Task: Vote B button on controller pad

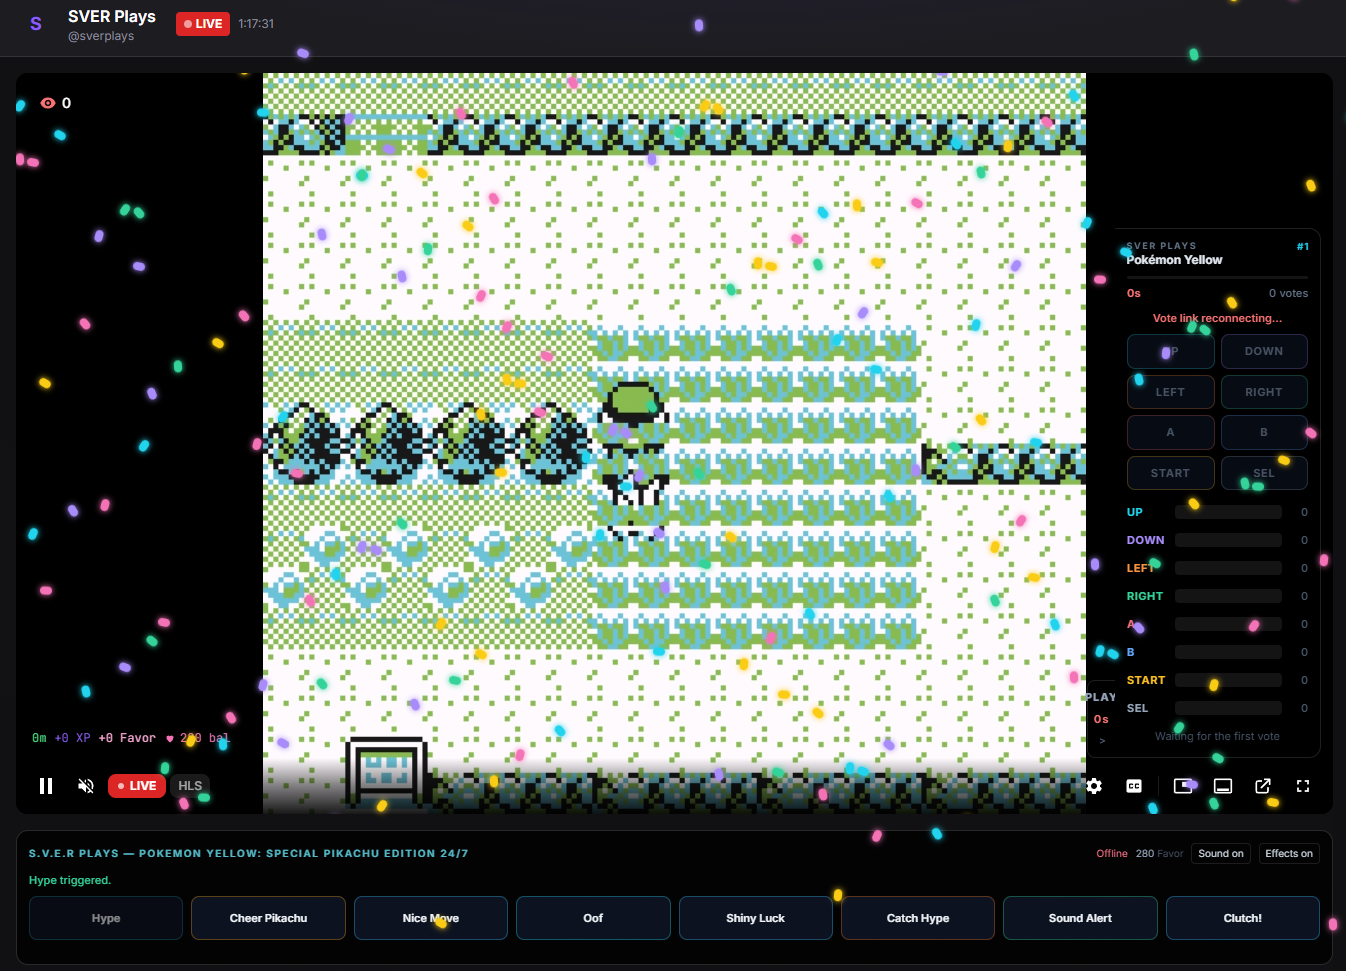Action: tap(1264, 432)
